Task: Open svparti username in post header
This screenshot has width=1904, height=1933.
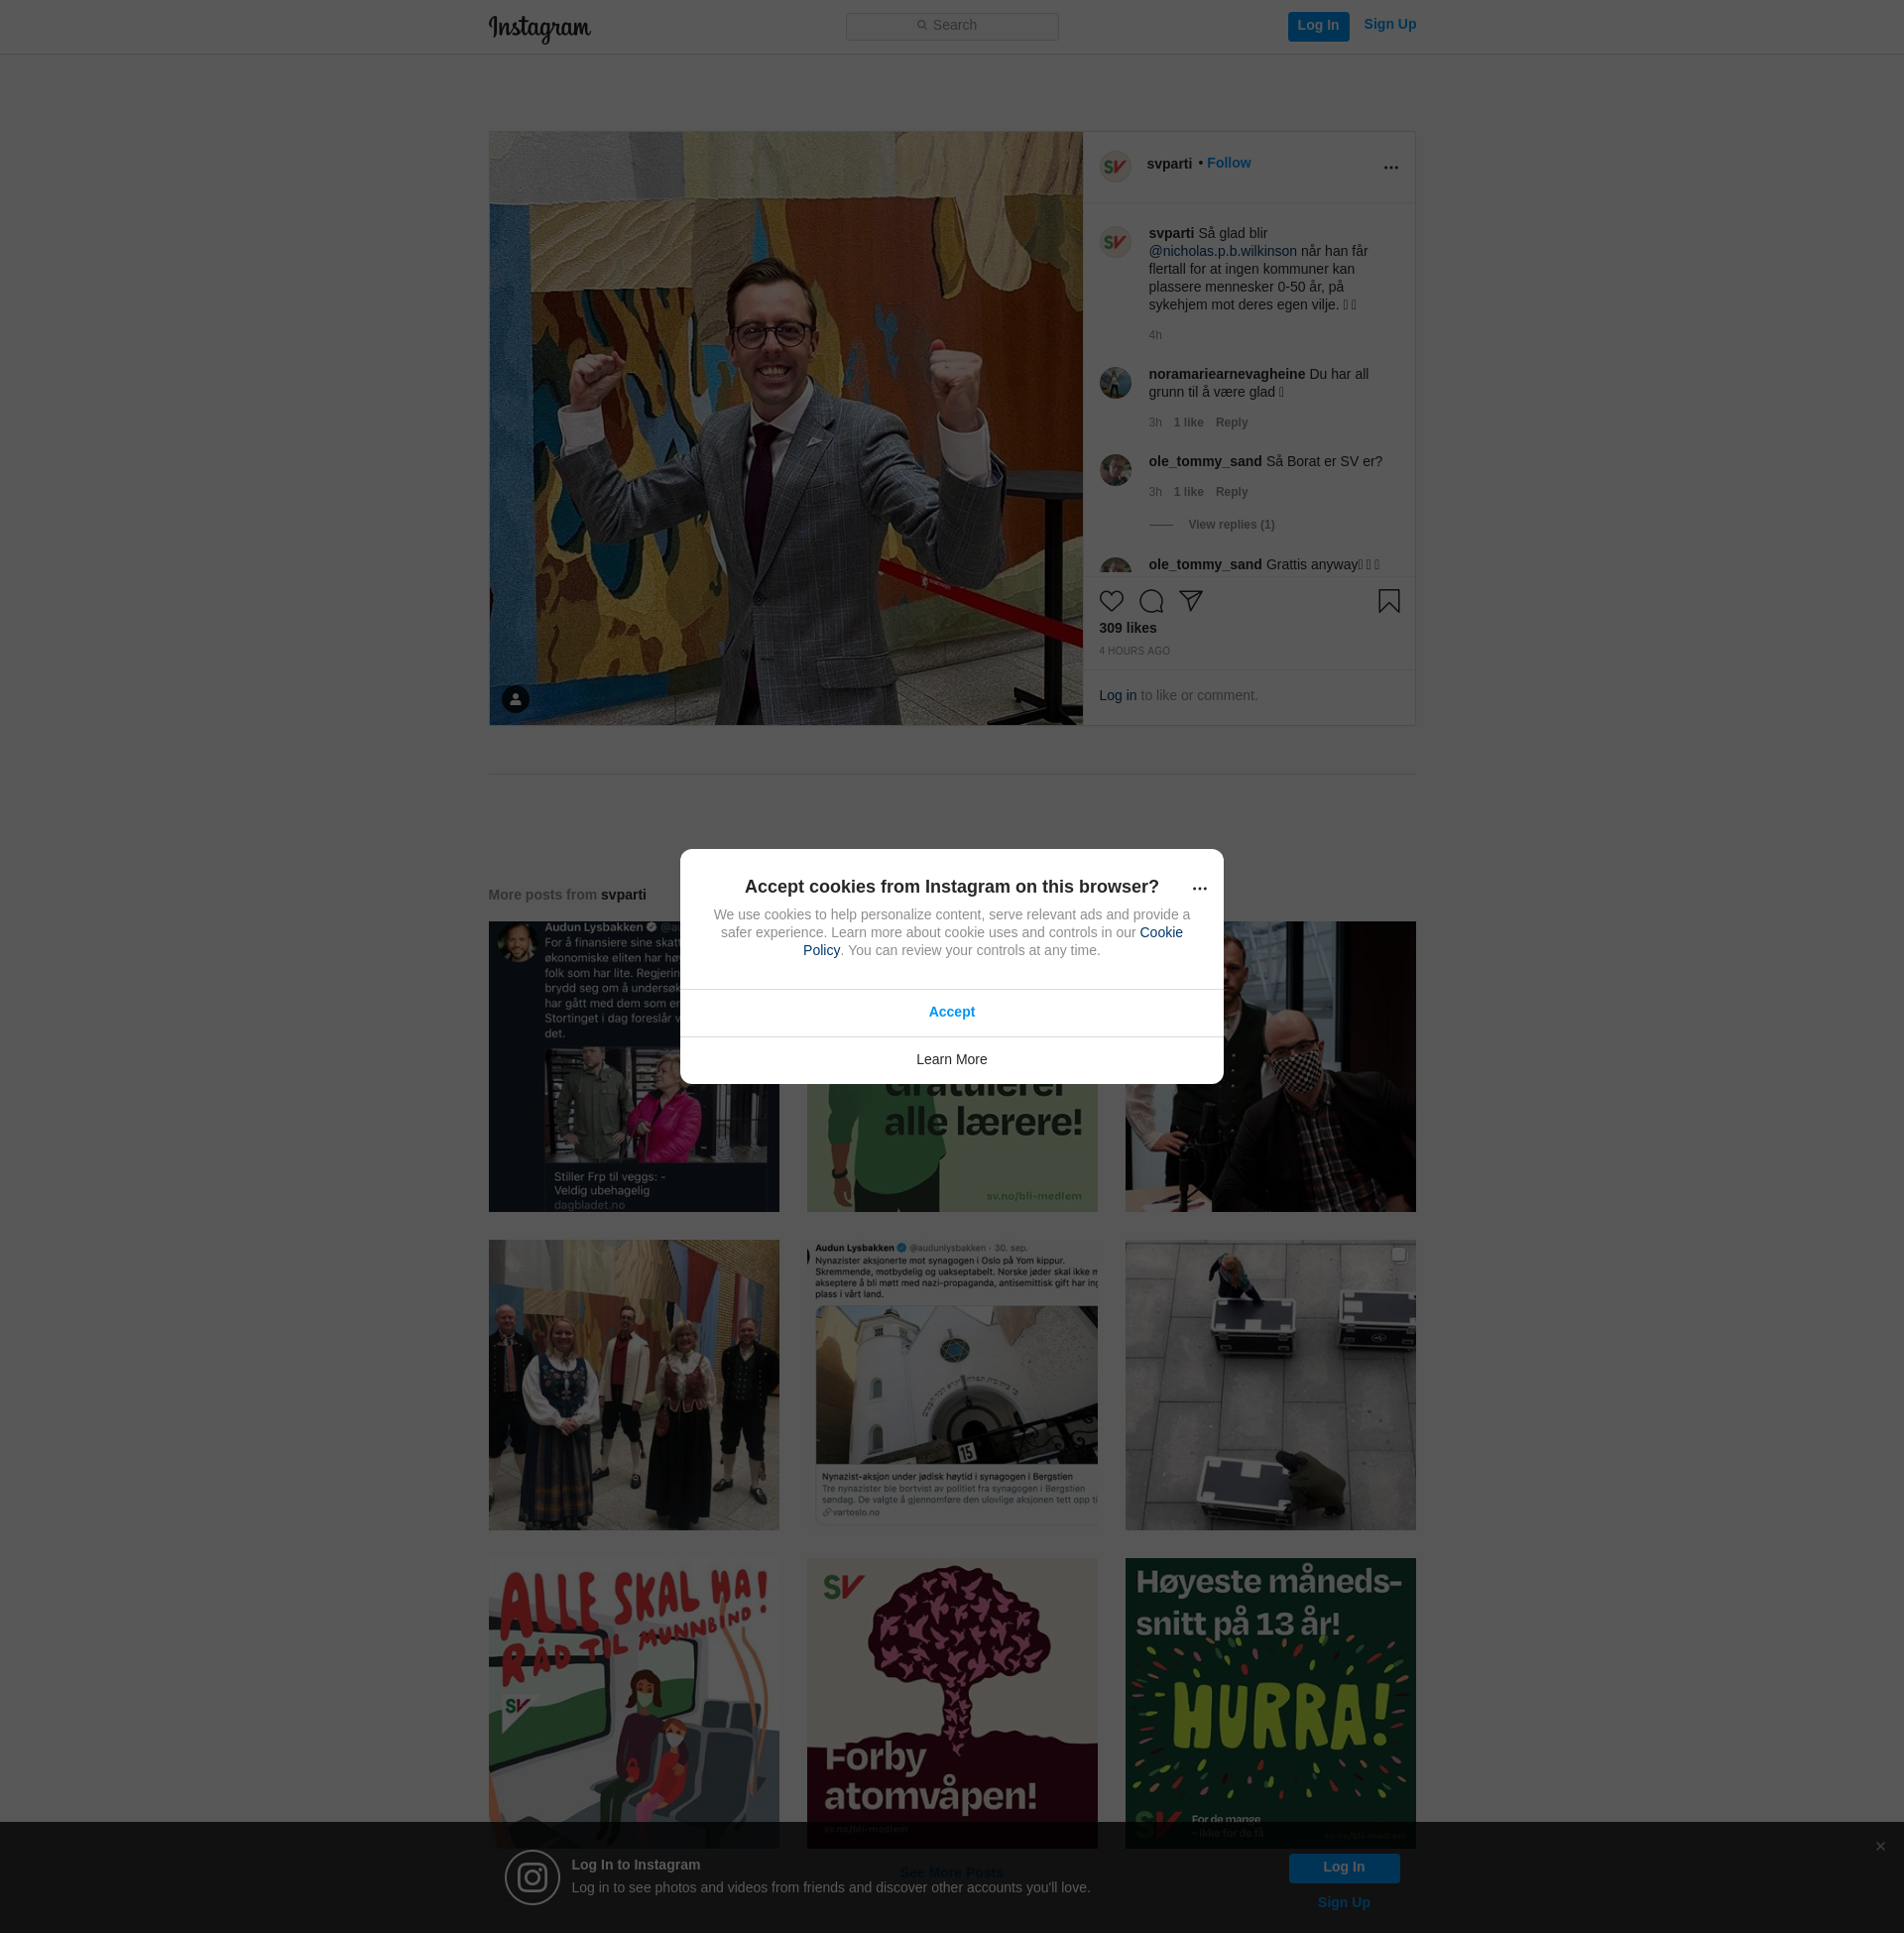Action: [x=1169, y=164]
